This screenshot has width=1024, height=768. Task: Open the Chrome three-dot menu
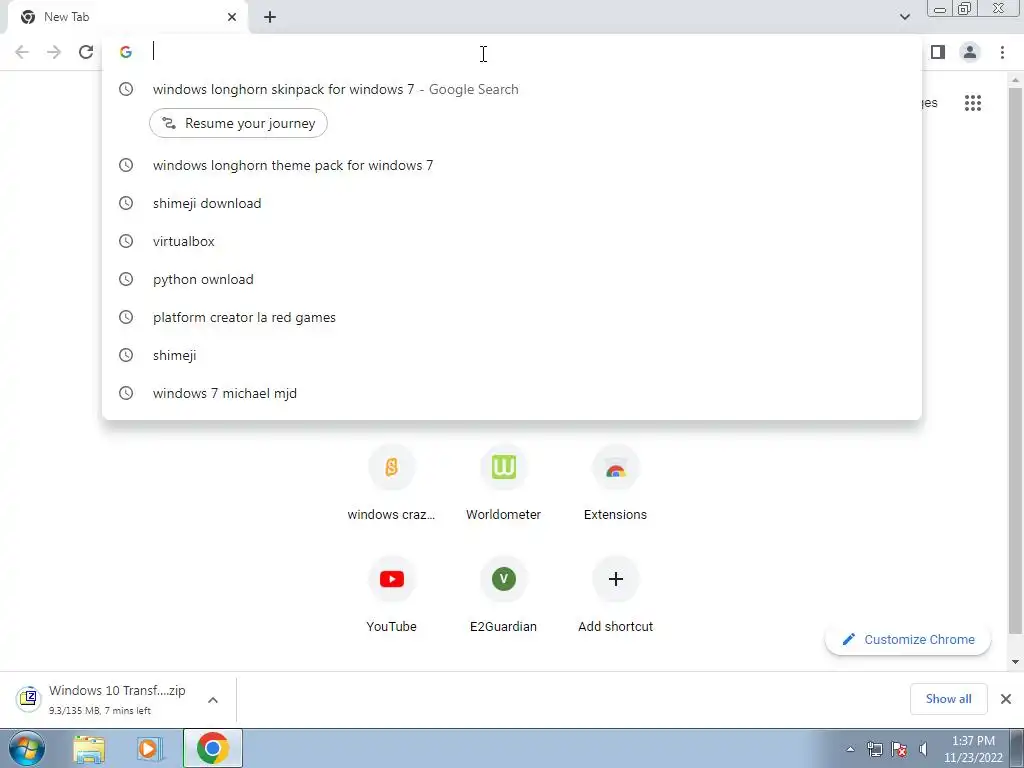(x=1002, y=52)
